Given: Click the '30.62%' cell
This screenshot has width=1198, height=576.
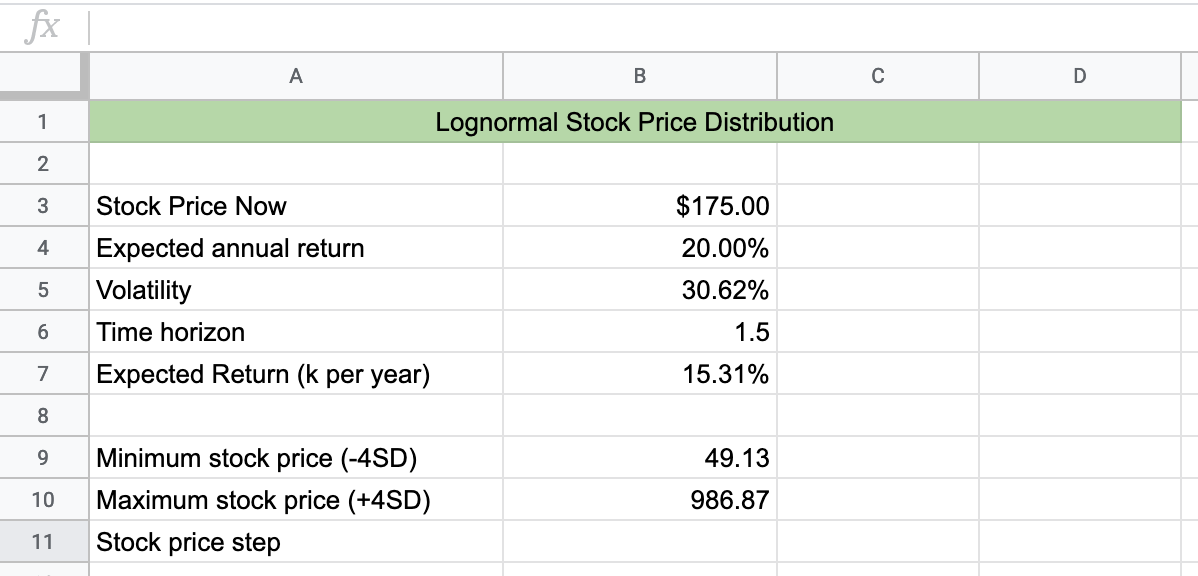Looking at the screenshot, I should tap(639, 290).
